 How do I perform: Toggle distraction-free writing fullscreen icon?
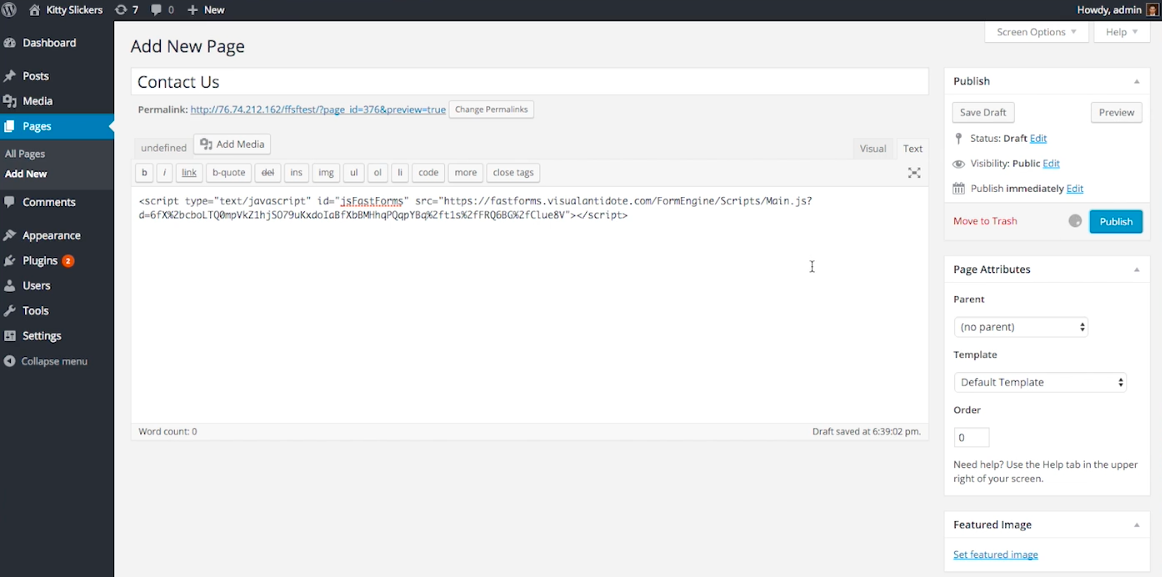click(x=914, y=173)
